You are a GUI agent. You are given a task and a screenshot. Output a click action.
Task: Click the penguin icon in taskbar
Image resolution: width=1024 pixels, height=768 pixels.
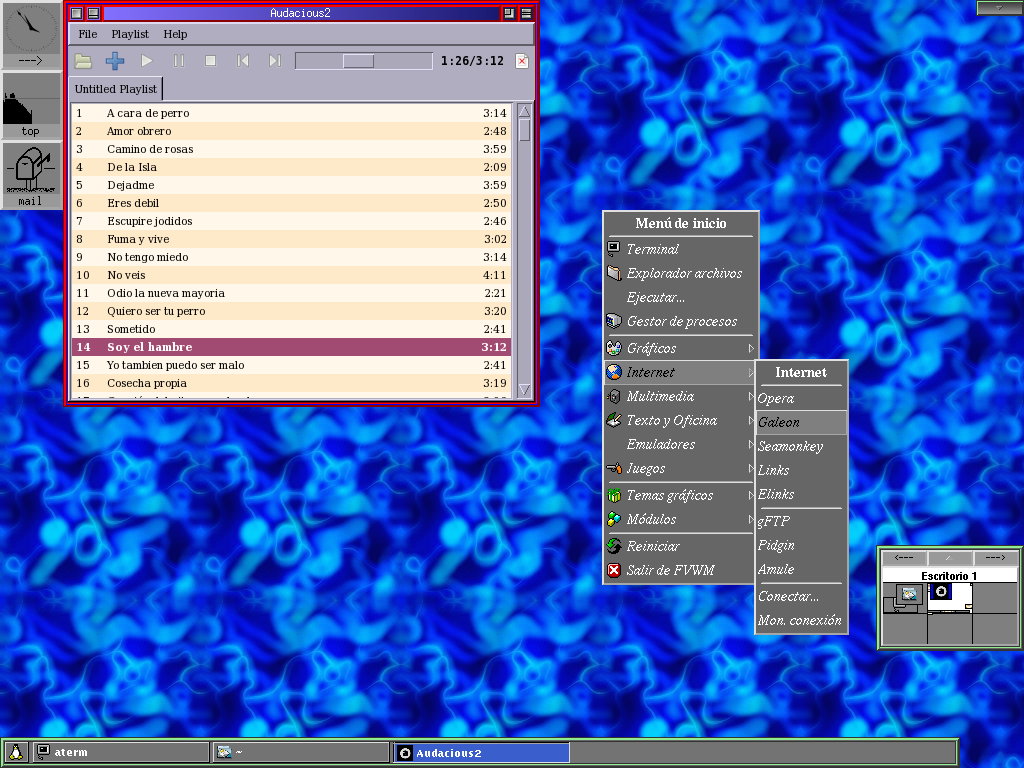(x=16, y=752)
